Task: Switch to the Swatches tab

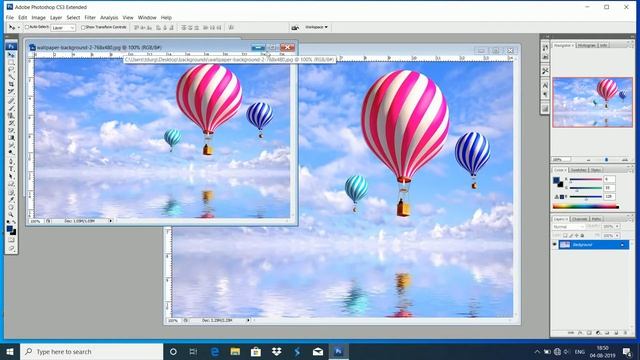Action: coord(578,170)
